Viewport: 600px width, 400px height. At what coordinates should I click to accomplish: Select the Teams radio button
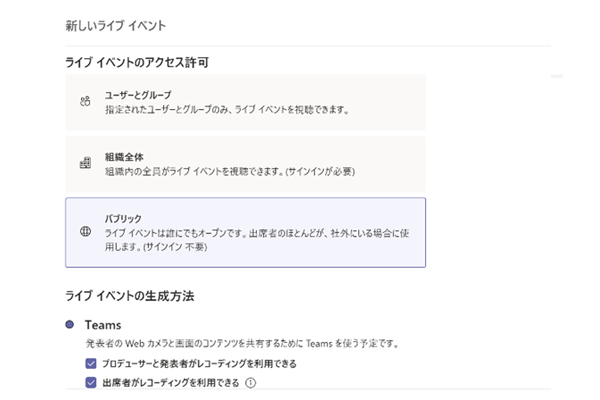(70, 325)
